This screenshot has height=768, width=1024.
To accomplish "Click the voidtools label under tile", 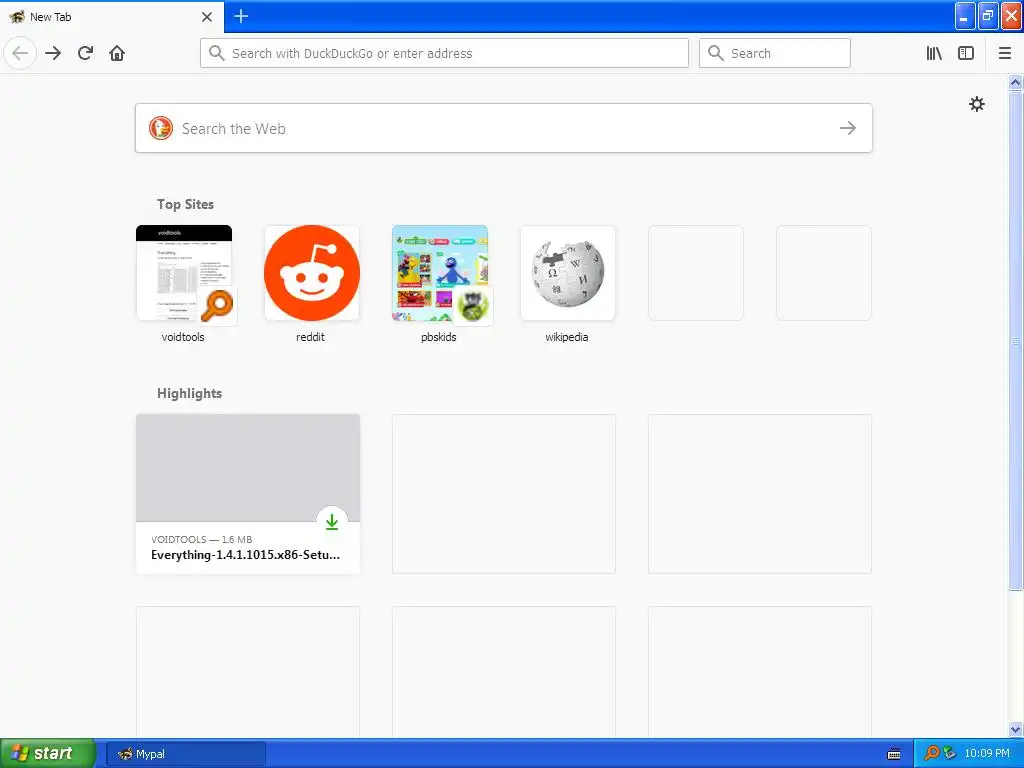I will [183, 337].
